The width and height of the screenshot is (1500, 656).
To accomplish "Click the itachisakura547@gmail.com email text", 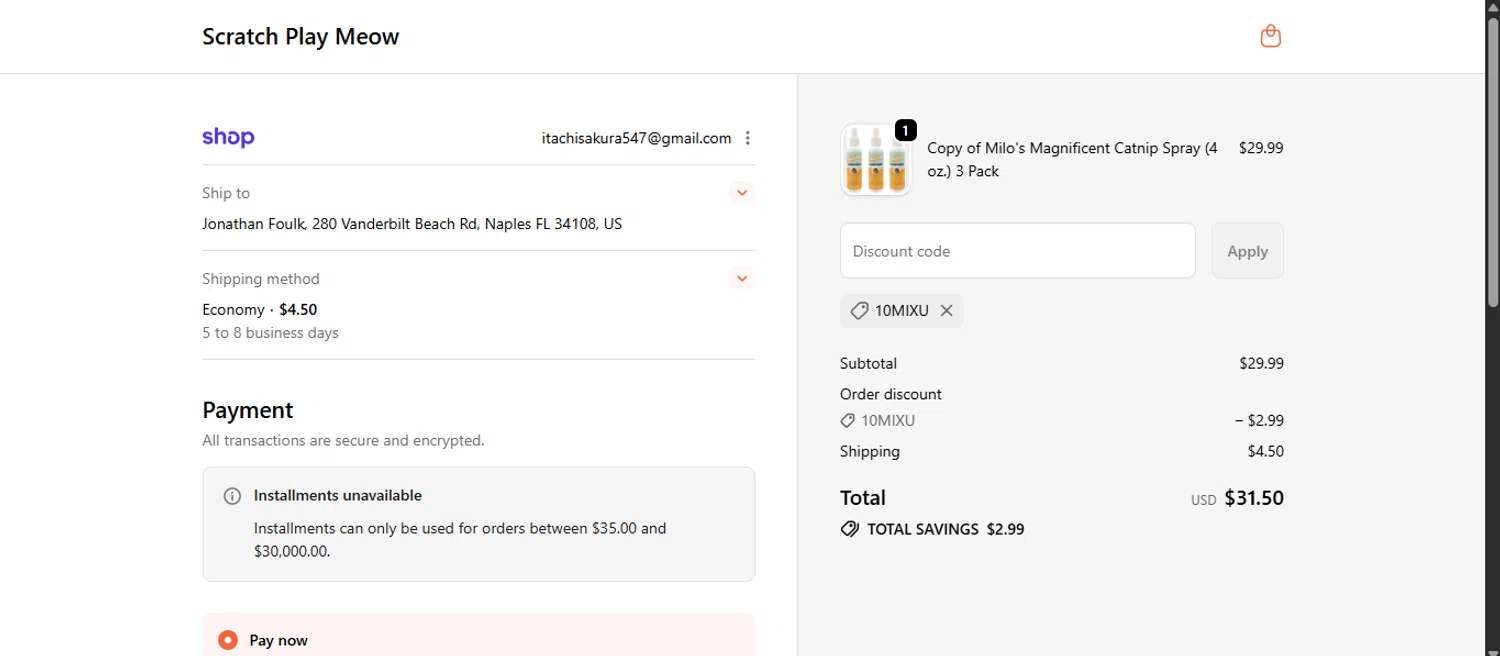I will click(636, 138).
